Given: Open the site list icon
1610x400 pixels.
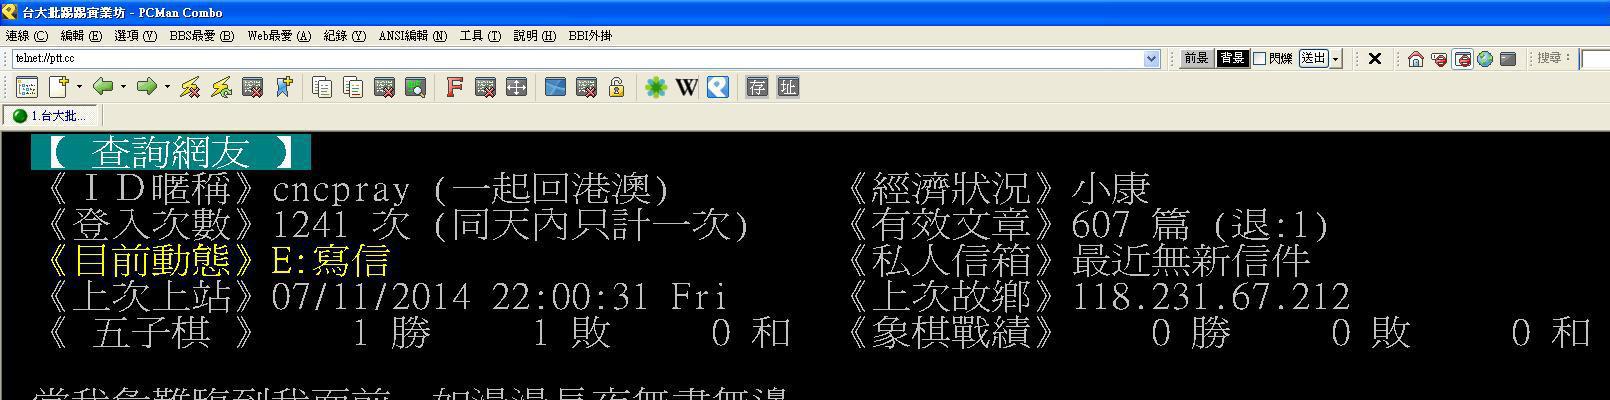Looking at the screenshot, I should [x=27, y=87].
